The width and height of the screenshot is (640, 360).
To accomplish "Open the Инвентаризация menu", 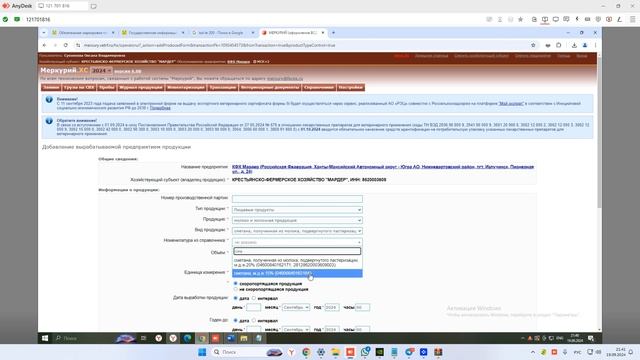I will tap(186, 87).
